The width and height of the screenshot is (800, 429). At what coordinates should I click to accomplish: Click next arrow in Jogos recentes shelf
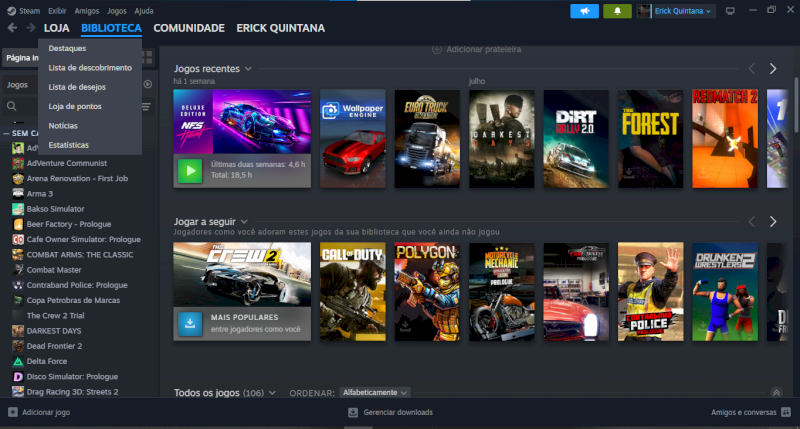(773, 68)
